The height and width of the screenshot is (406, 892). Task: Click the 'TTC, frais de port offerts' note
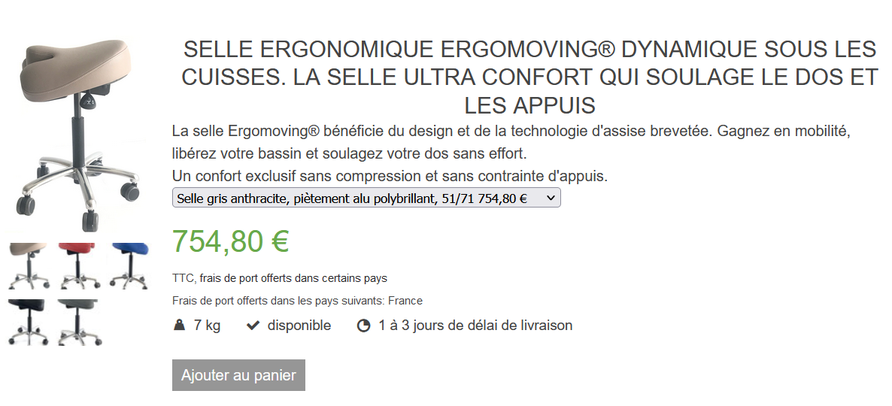tap(280, 278)
